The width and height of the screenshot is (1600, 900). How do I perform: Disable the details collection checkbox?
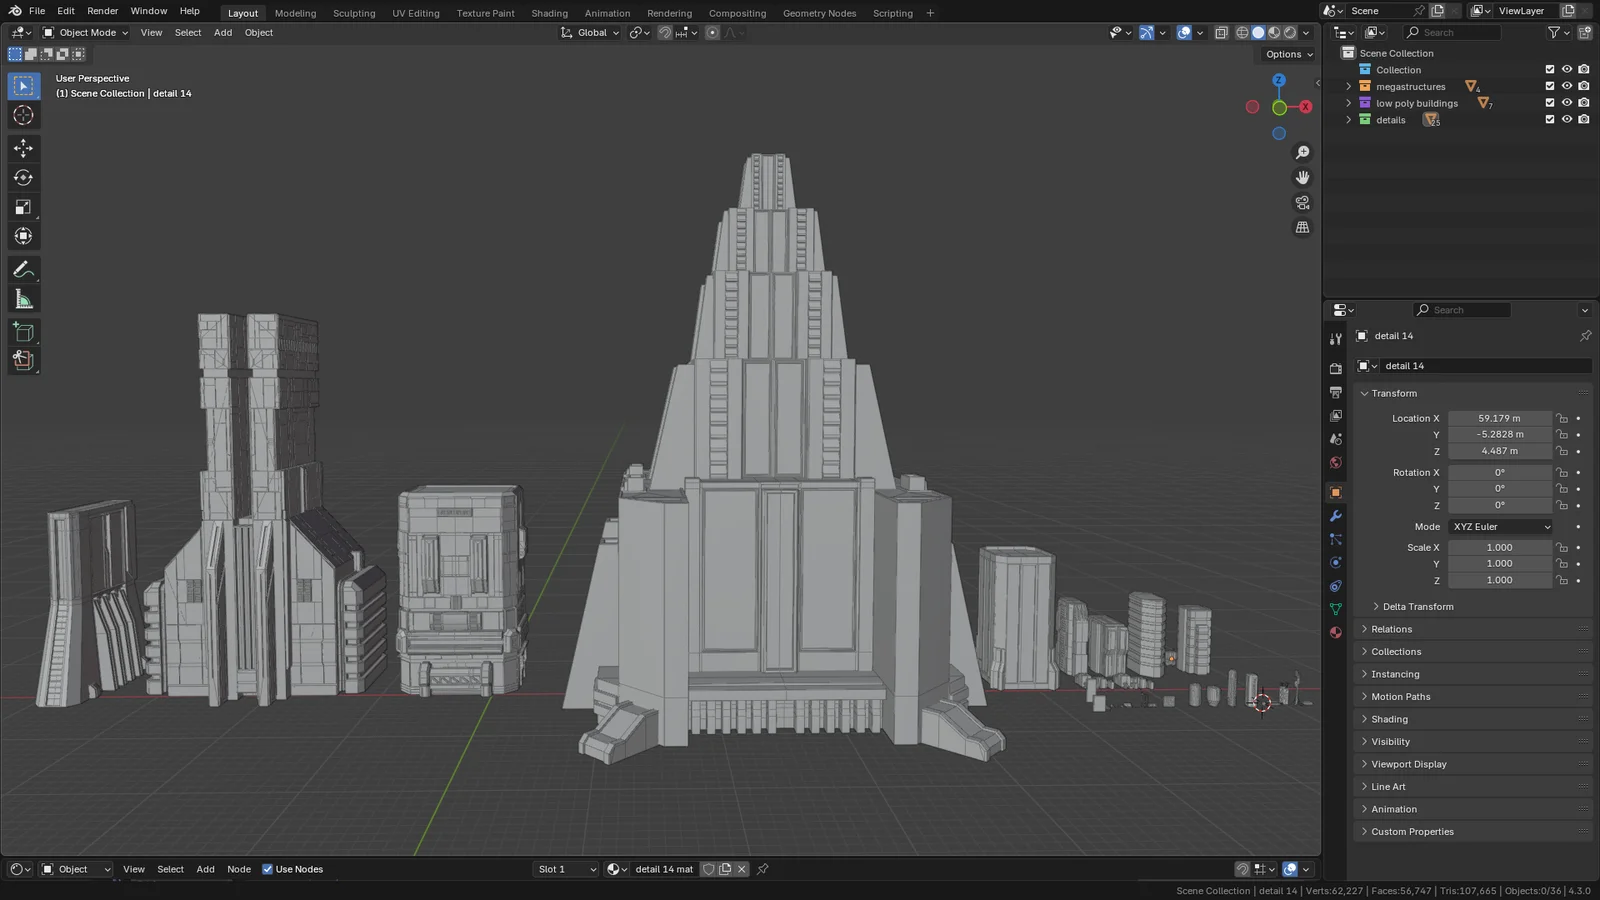click(x=1549, y=119)
